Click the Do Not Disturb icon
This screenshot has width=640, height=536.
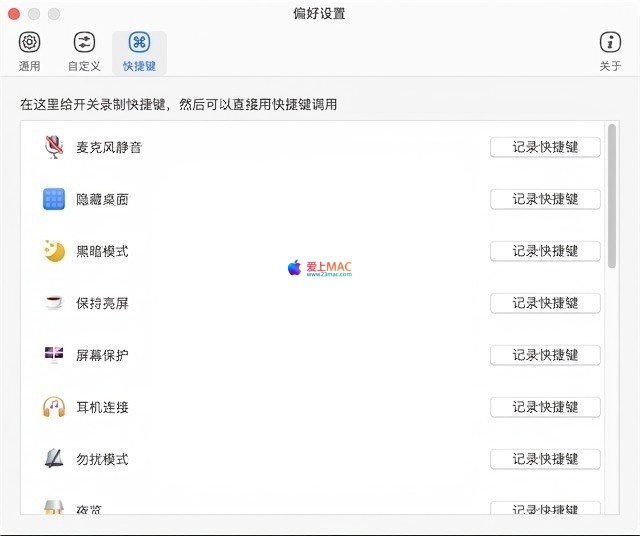(x=54, y=459)
